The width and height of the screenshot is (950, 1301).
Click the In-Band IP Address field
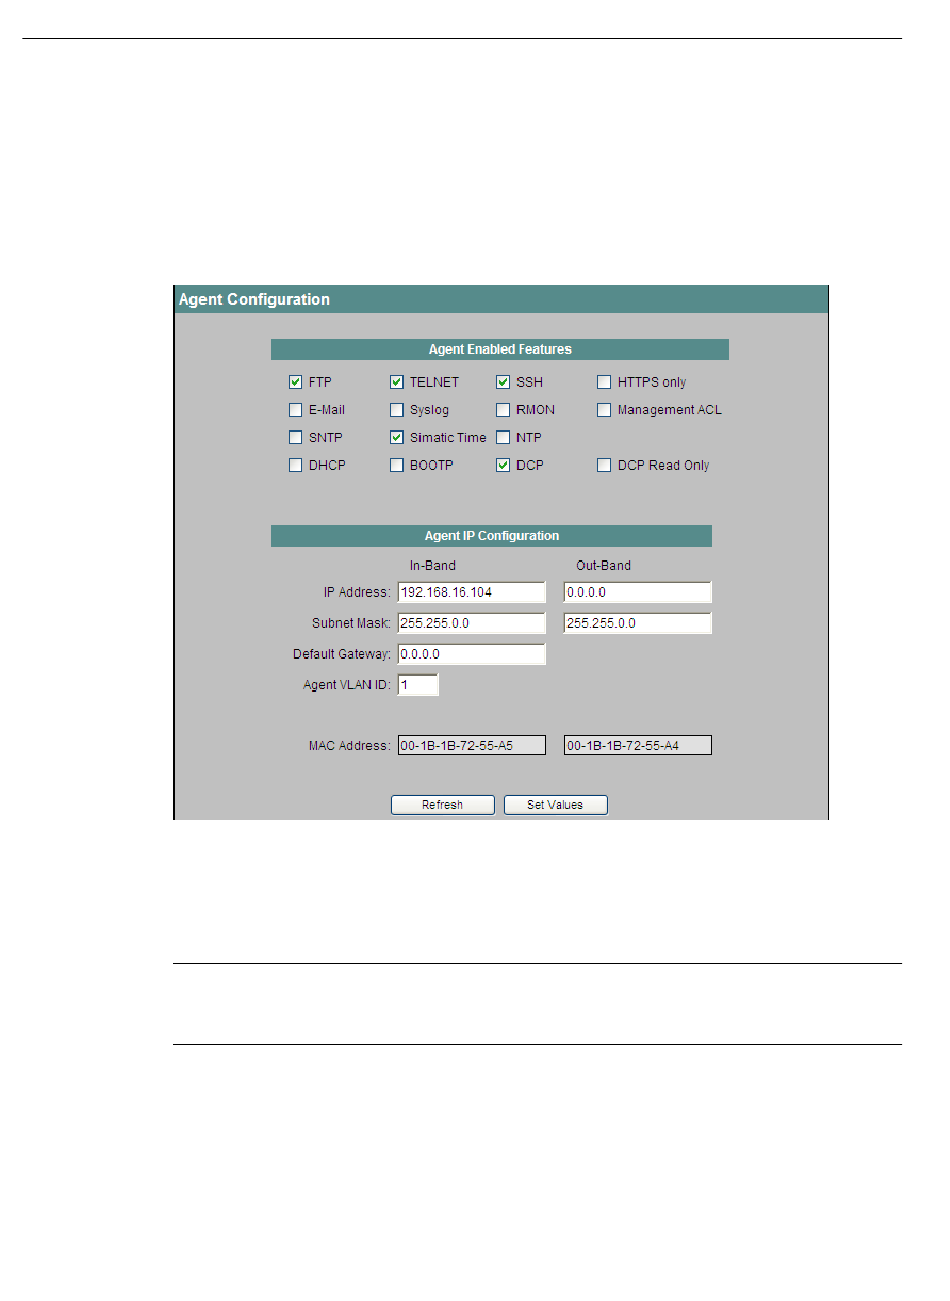coord(472,592)
